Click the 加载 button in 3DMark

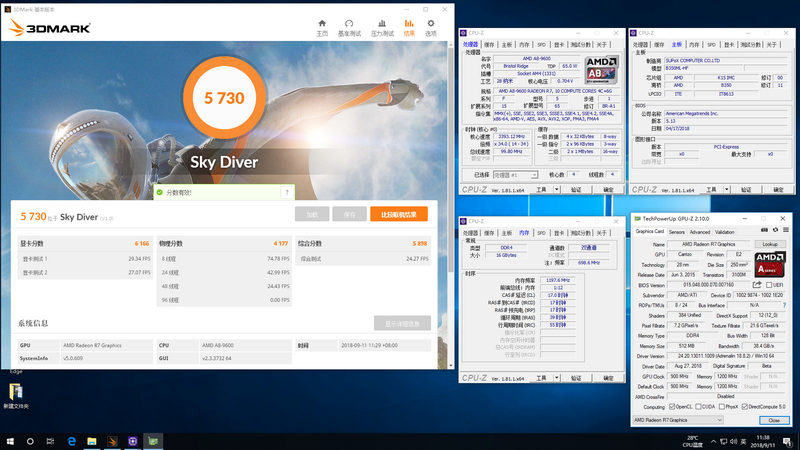tap(312, 214)
